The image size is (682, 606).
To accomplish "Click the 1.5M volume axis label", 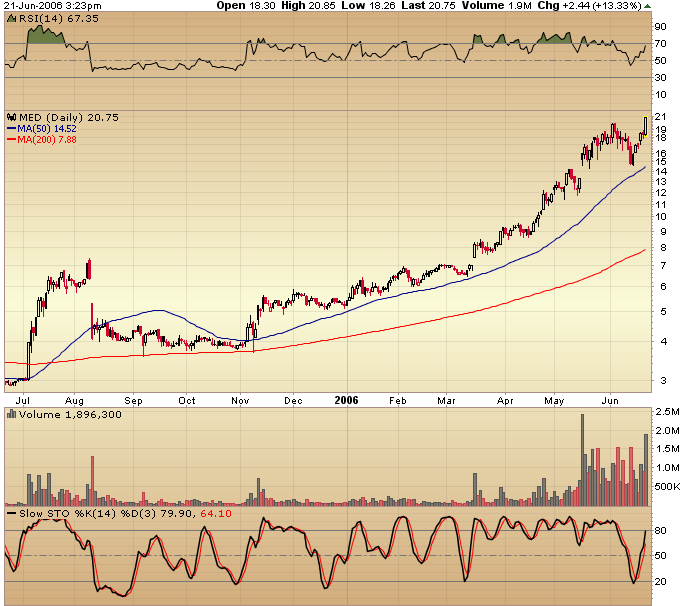I will [667, 449].
